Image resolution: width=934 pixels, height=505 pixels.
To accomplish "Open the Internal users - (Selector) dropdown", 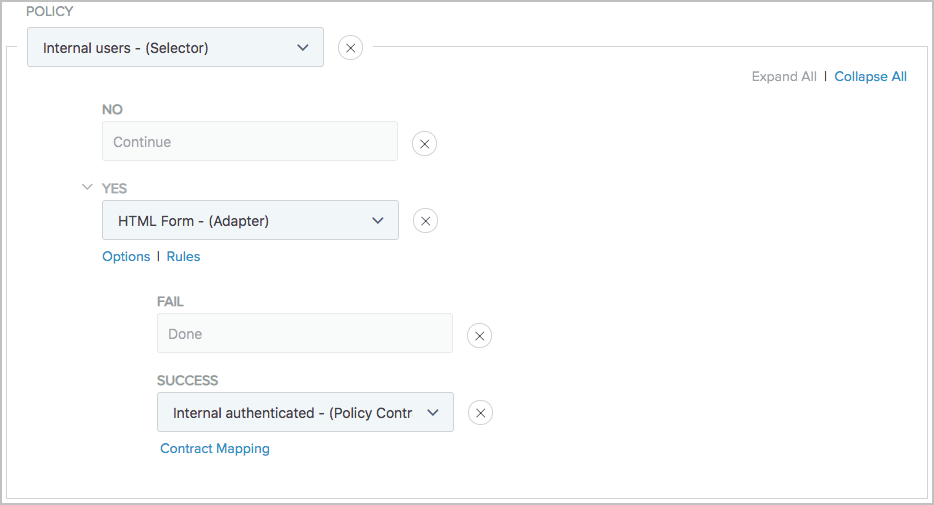I will pos(175,47).
